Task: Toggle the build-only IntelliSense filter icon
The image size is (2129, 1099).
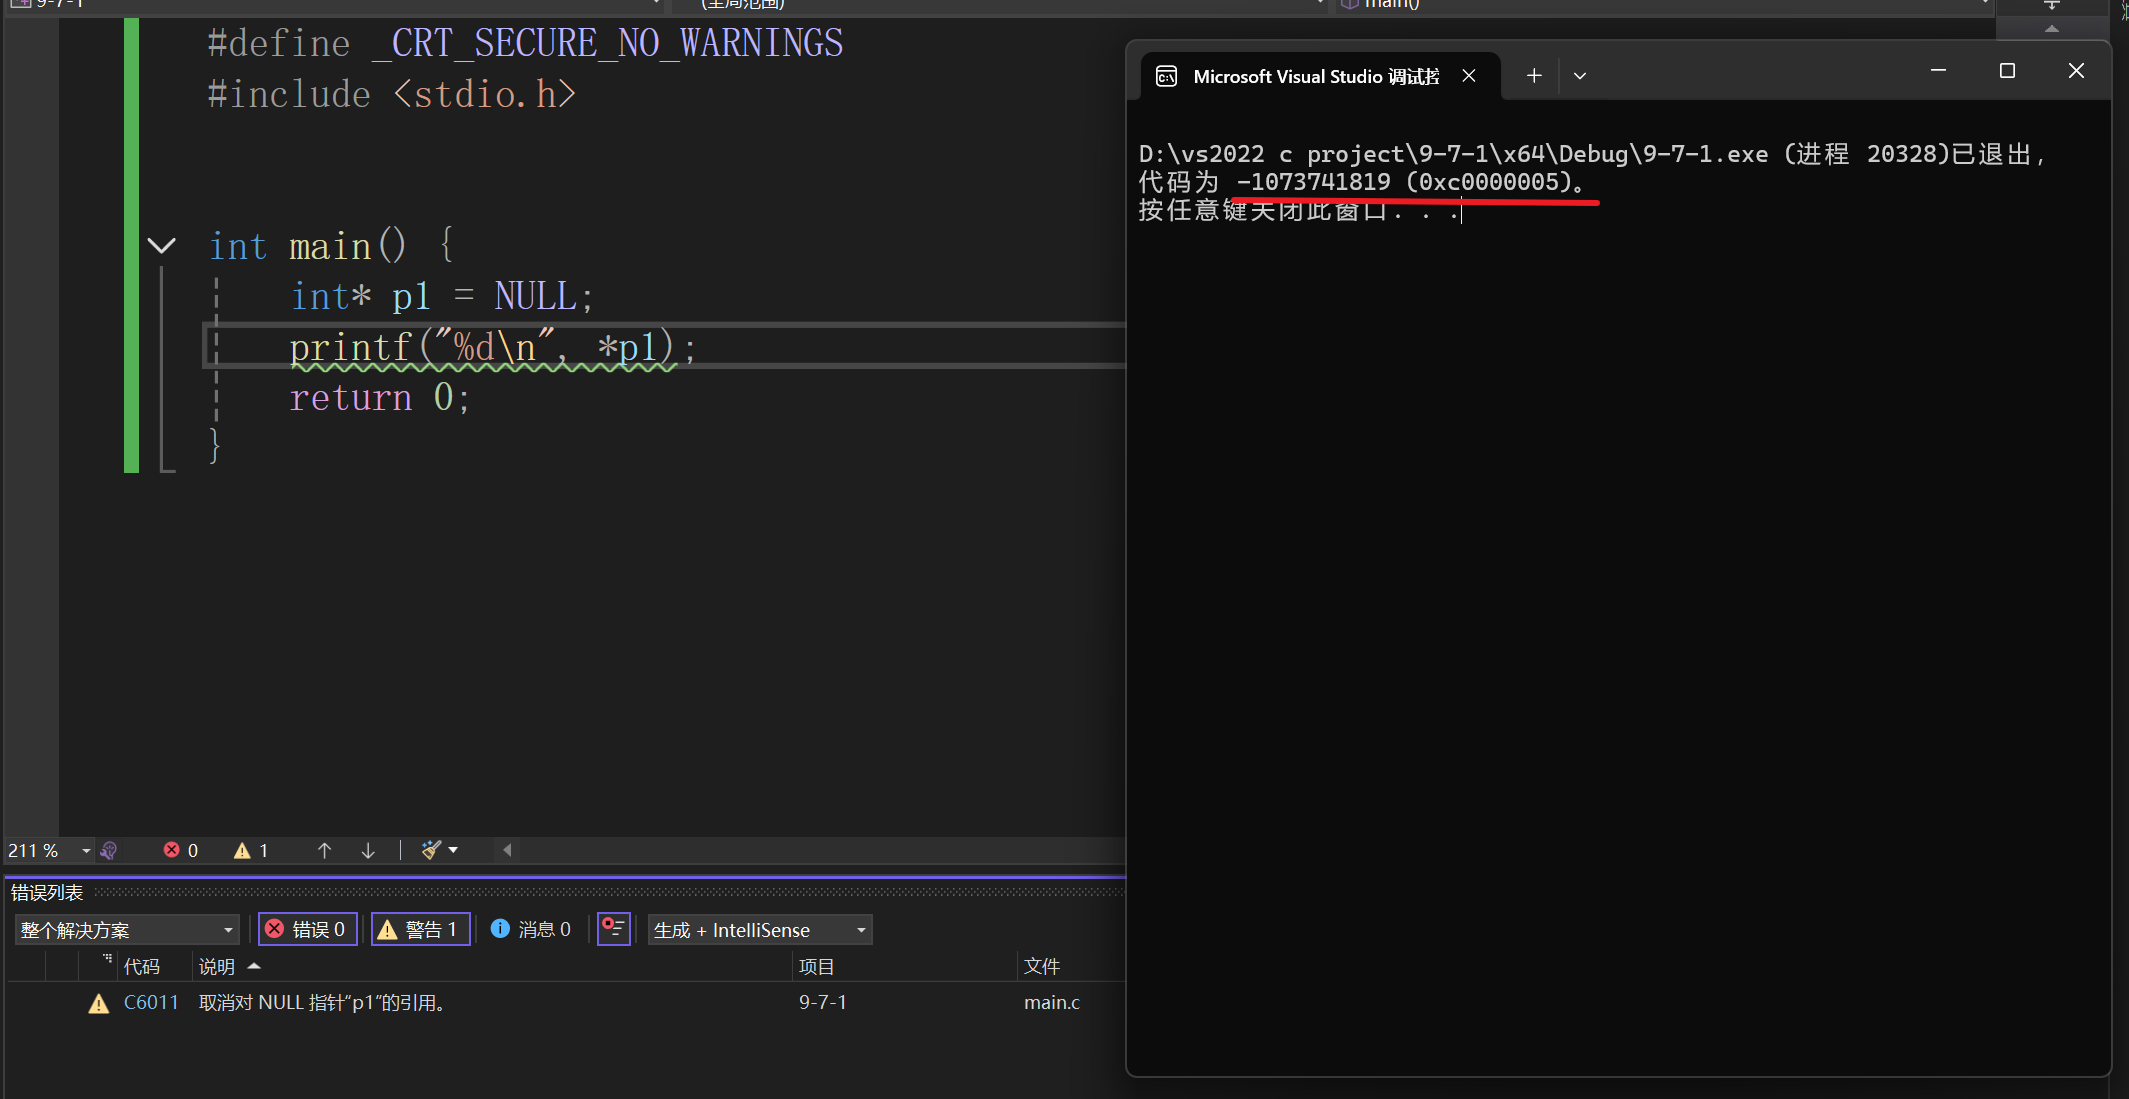Action: tap(613, 929)
